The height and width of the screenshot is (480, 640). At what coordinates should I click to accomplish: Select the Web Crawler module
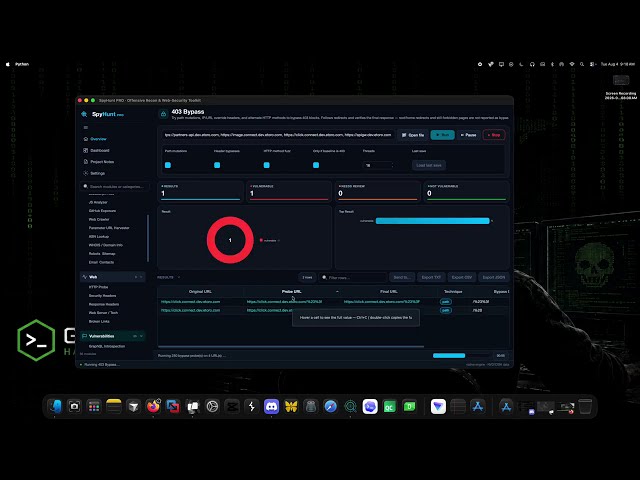(99, 220)
